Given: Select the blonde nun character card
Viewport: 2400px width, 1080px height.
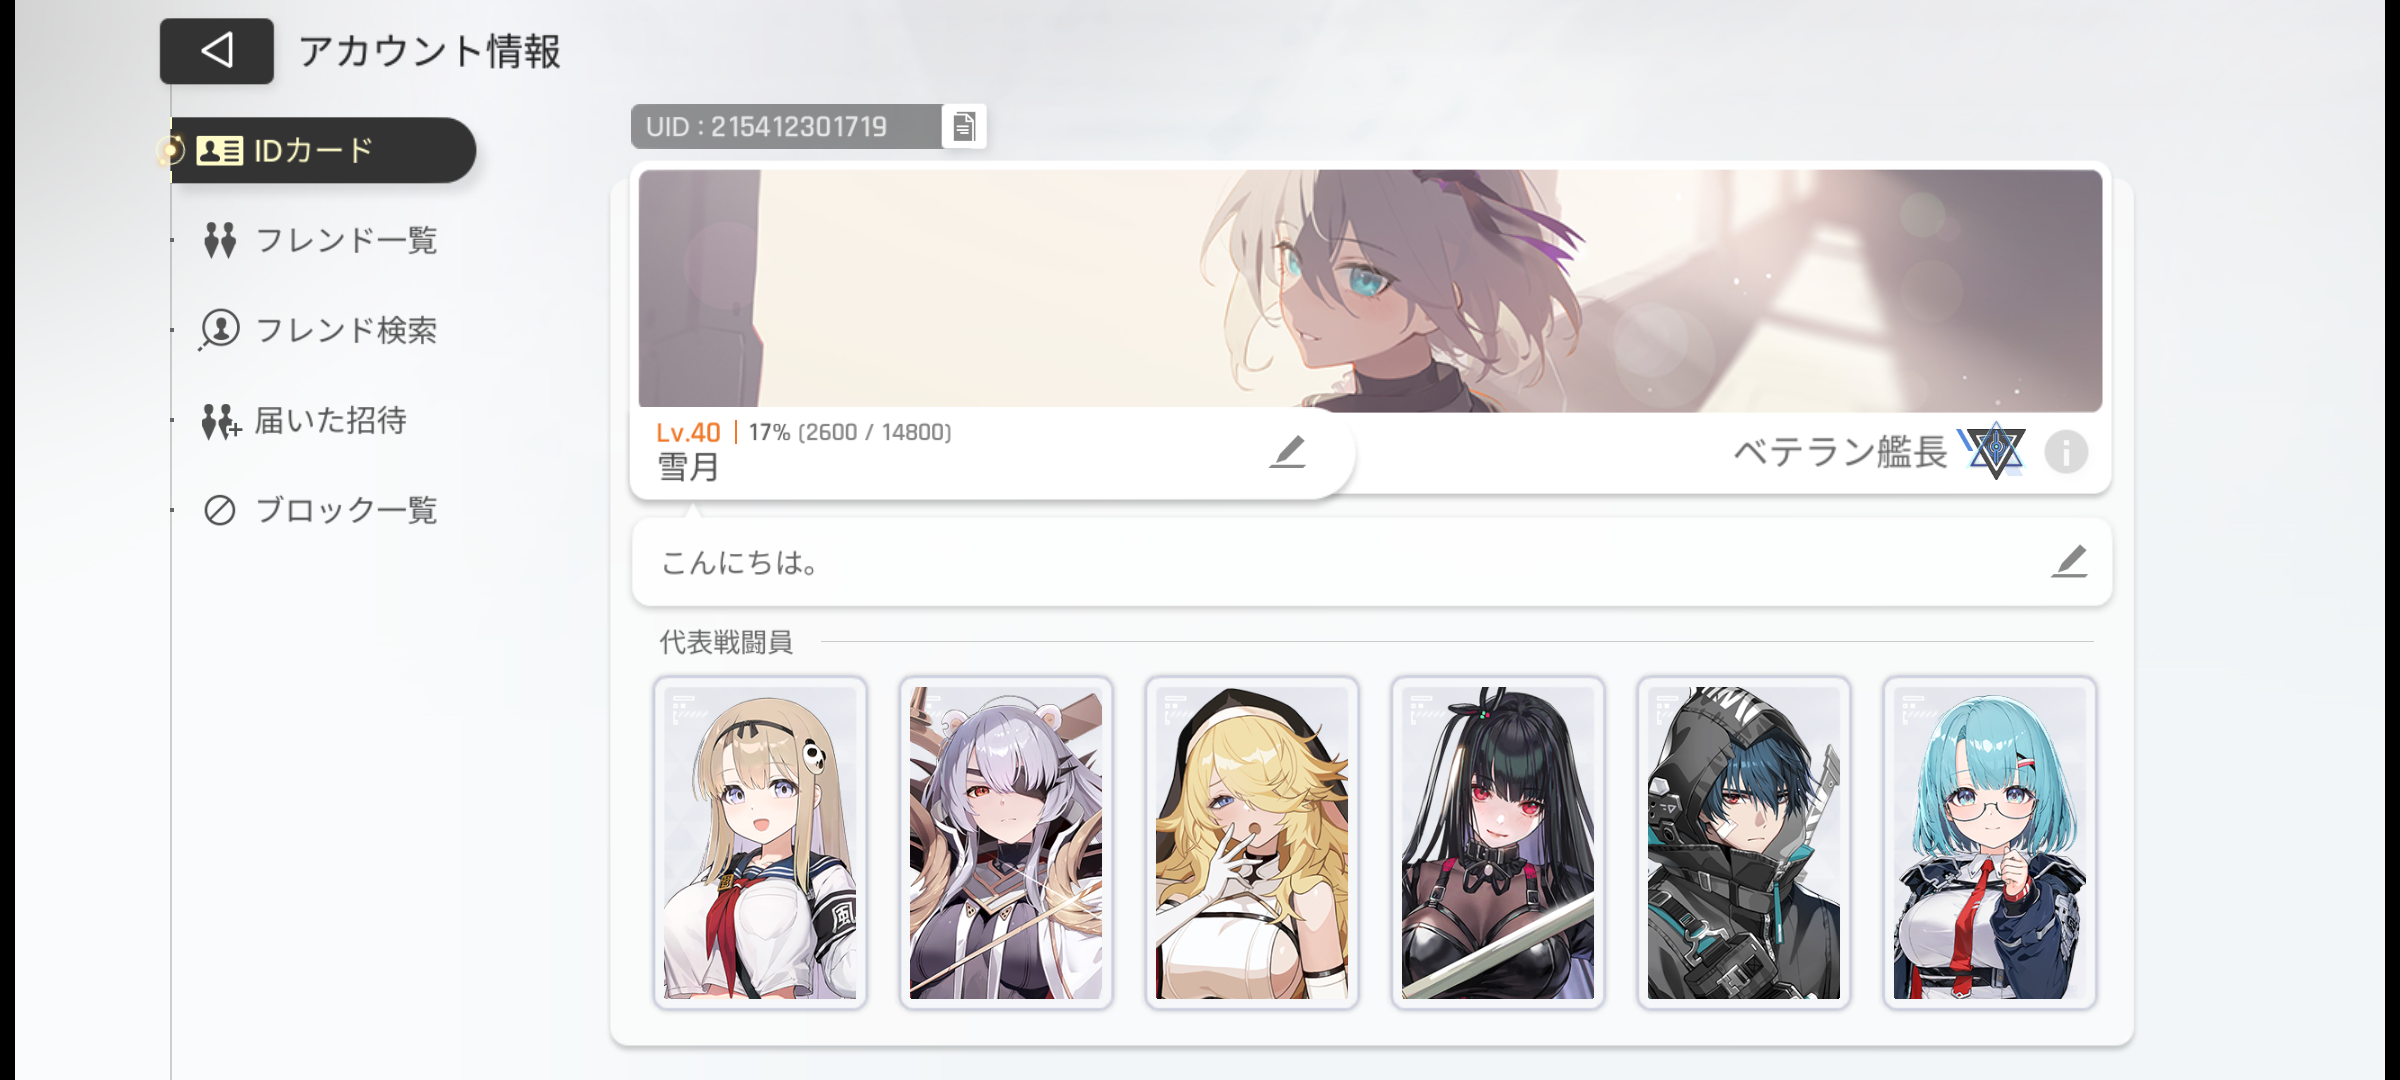Looking at the screenshot, I should [x=1252, y=842].
